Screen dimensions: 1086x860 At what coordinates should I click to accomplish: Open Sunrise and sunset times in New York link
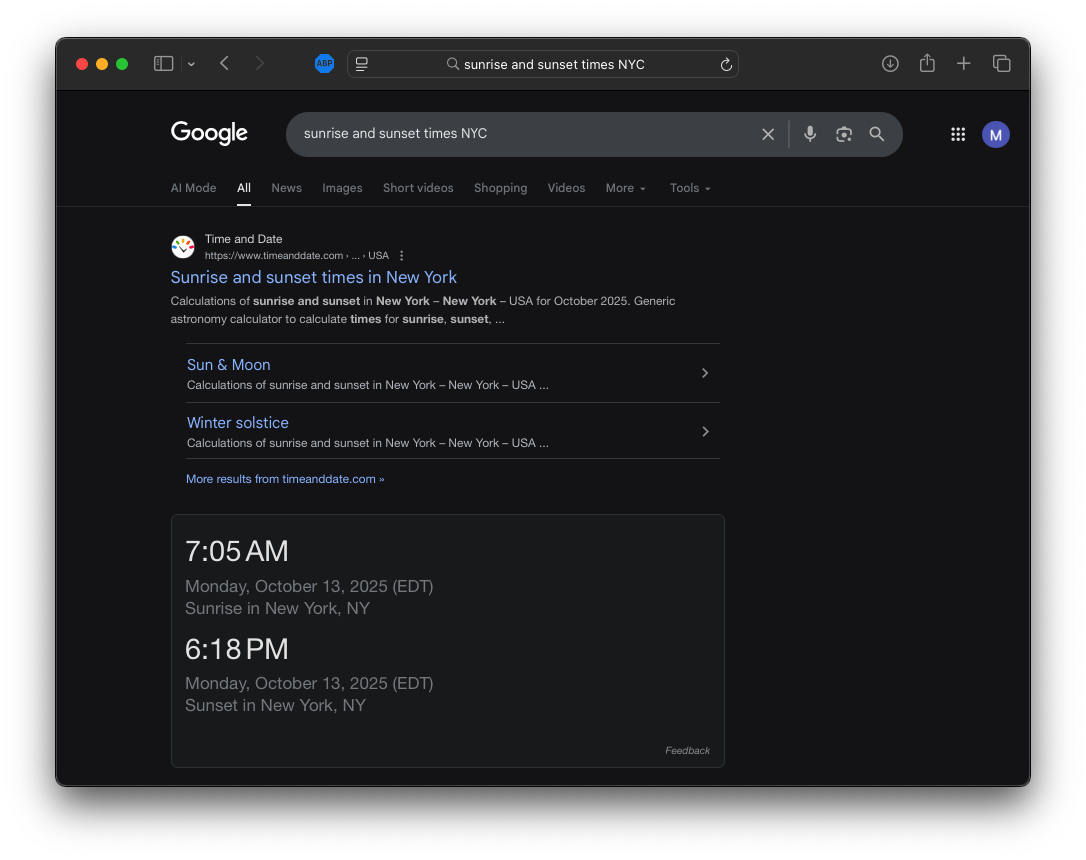point(313,277)
